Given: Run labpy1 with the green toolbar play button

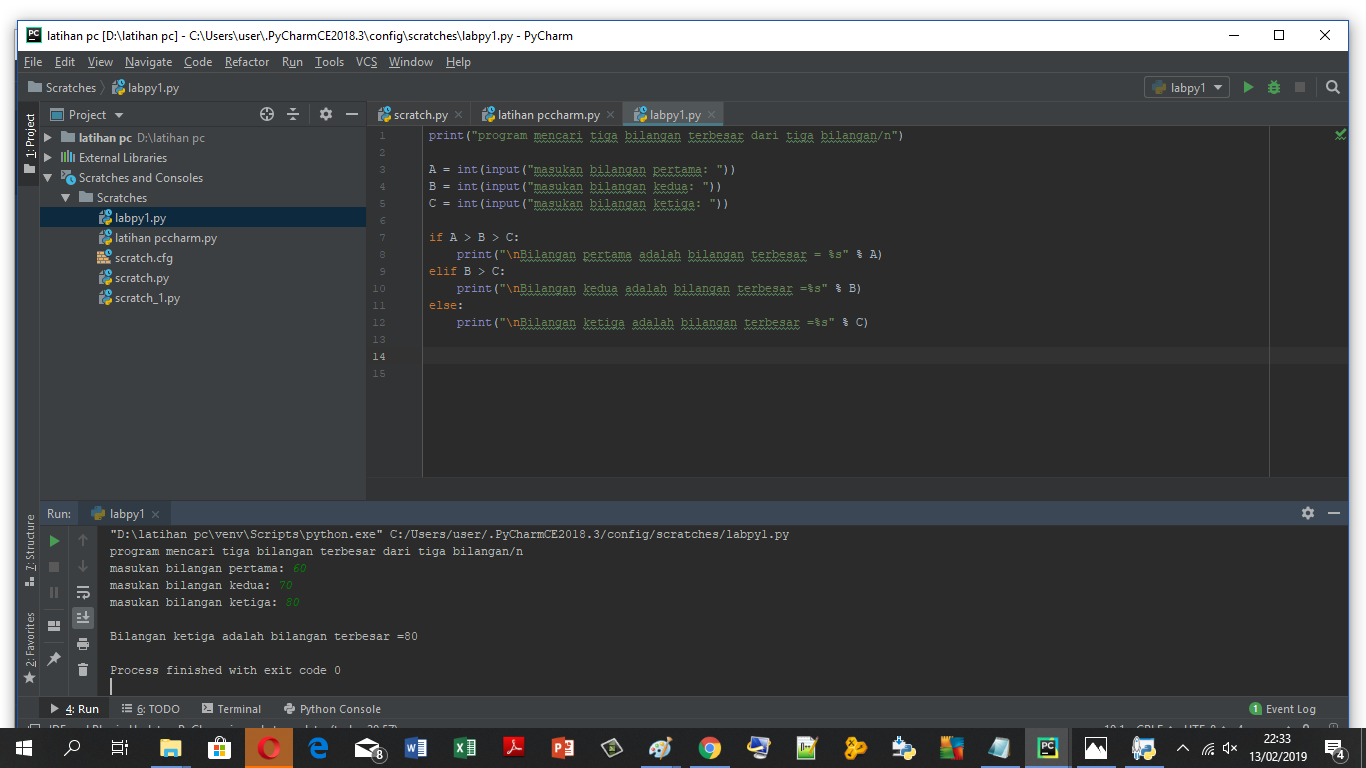Looking at the screenshot, I should (1248, 87).
